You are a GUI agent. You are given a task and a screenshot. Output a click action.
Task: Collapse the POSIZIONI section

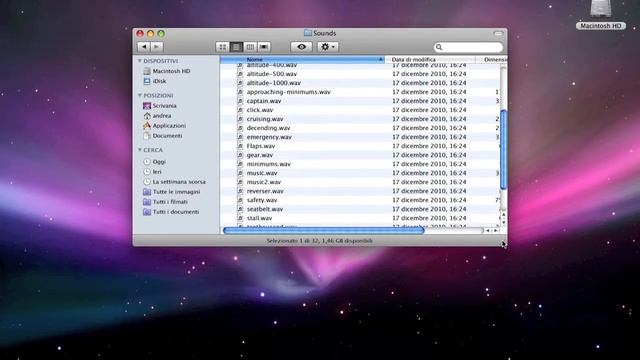pyautogui.click(x=140, y=96)
